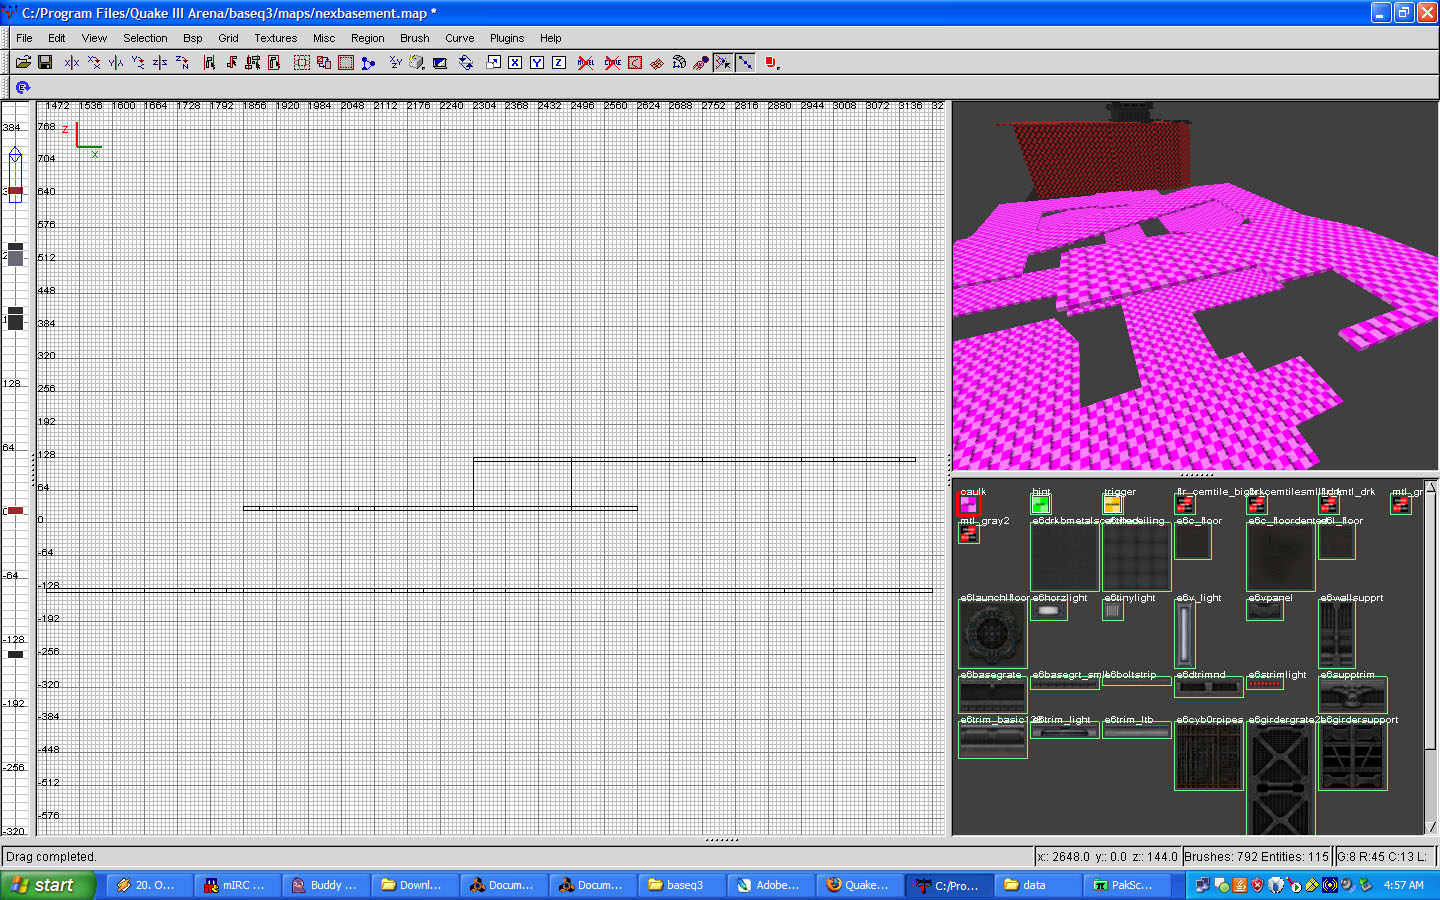Screen dimensions: 1440x900
Task: Select the e6girdersupport texture
Action: click(1353, 757)
